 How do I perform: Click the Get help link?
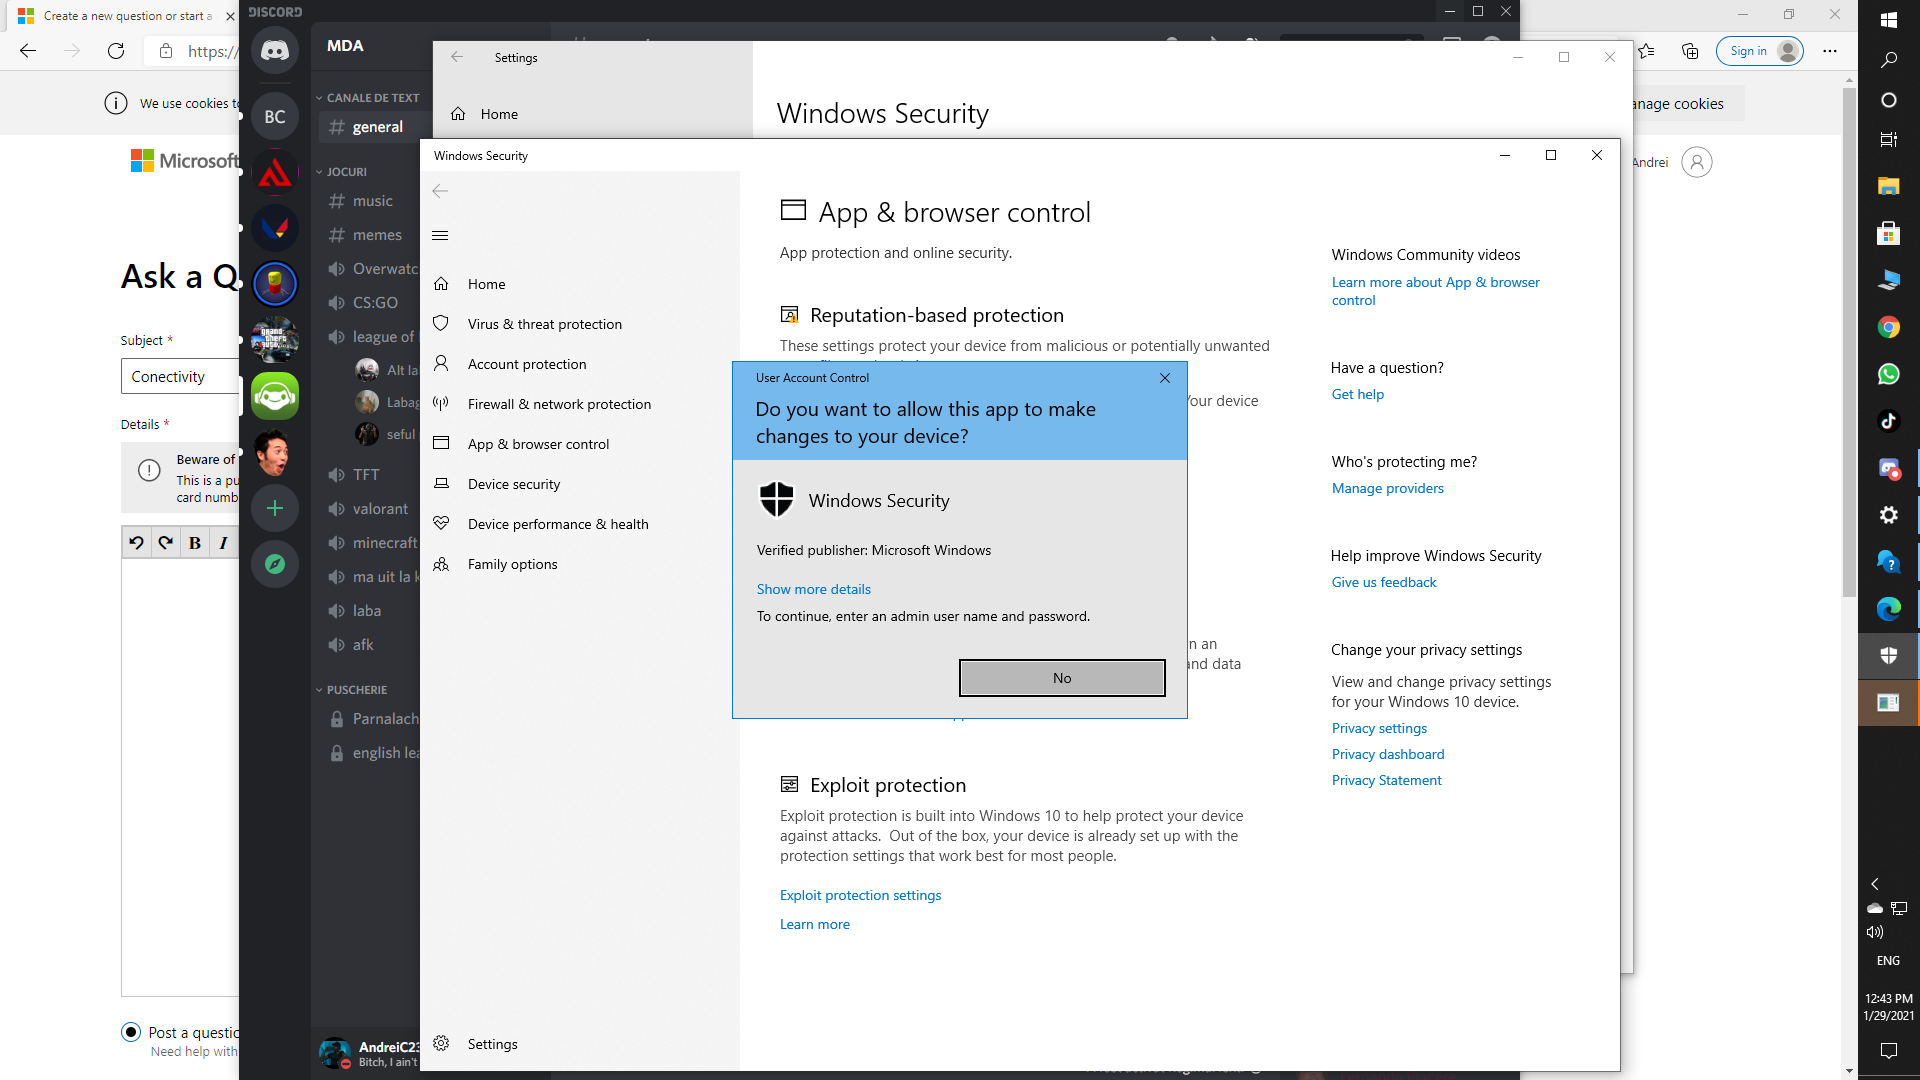(x=1357, y=394)
